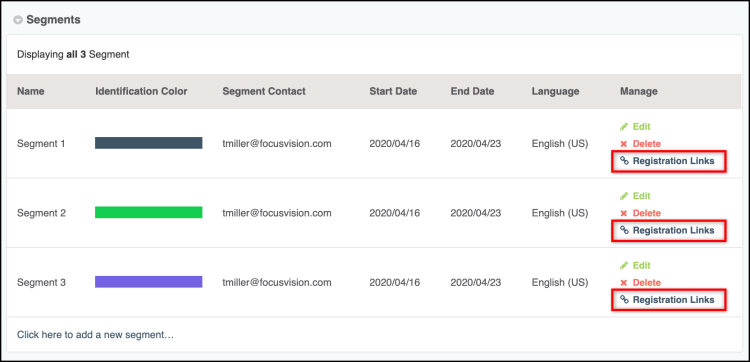This screenshot has height=362, width=750.
Task: Click Segment 3 language English (US)
Action: pos(560,282)
